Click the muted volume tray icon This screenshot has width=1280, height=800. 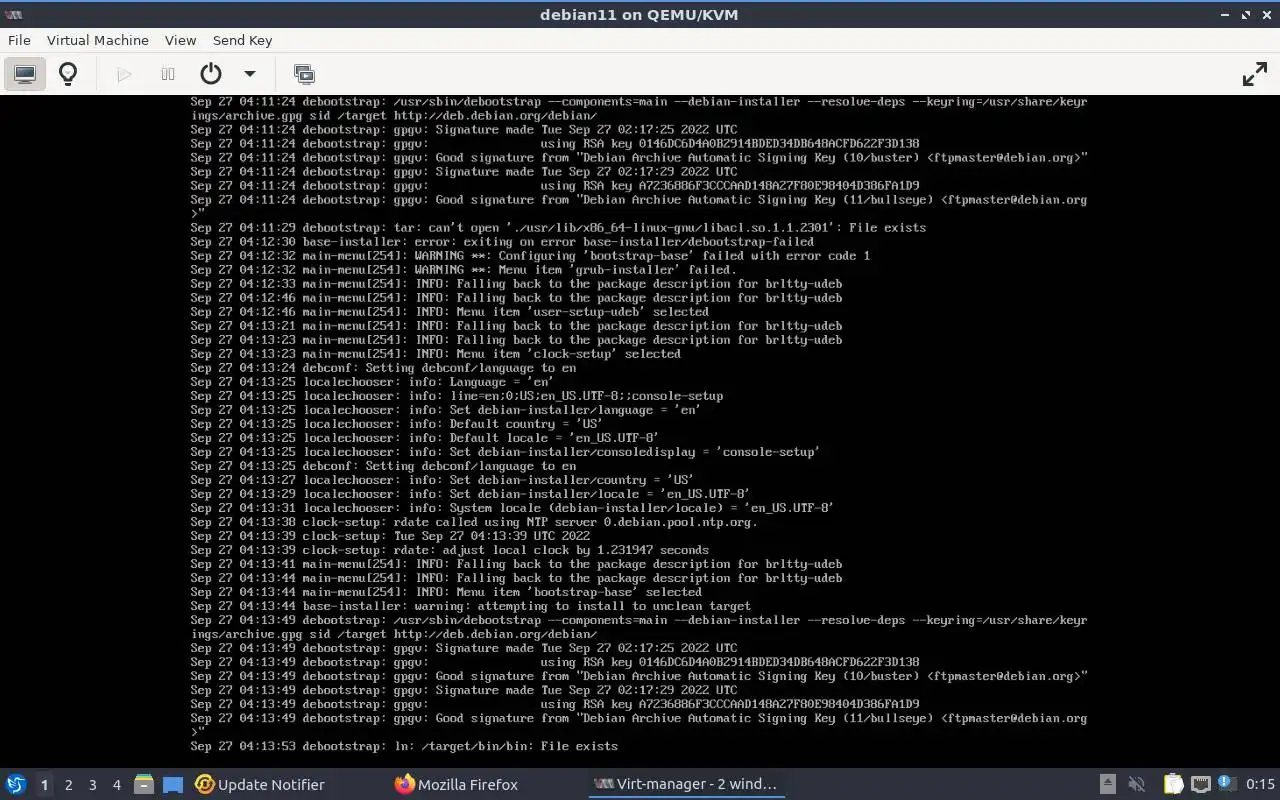click(x=1136, y=784)
